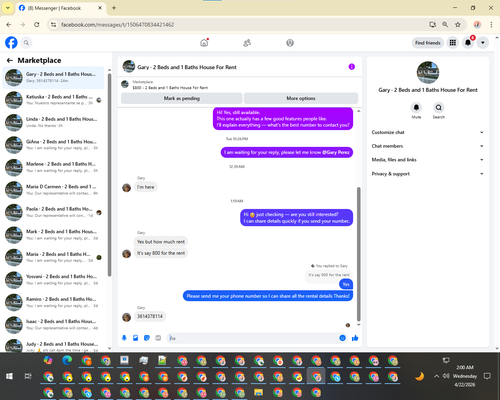Screen dimensions: 500x400
Task: Open Paola's 2 Beds conversation
Action: (53, 212)
